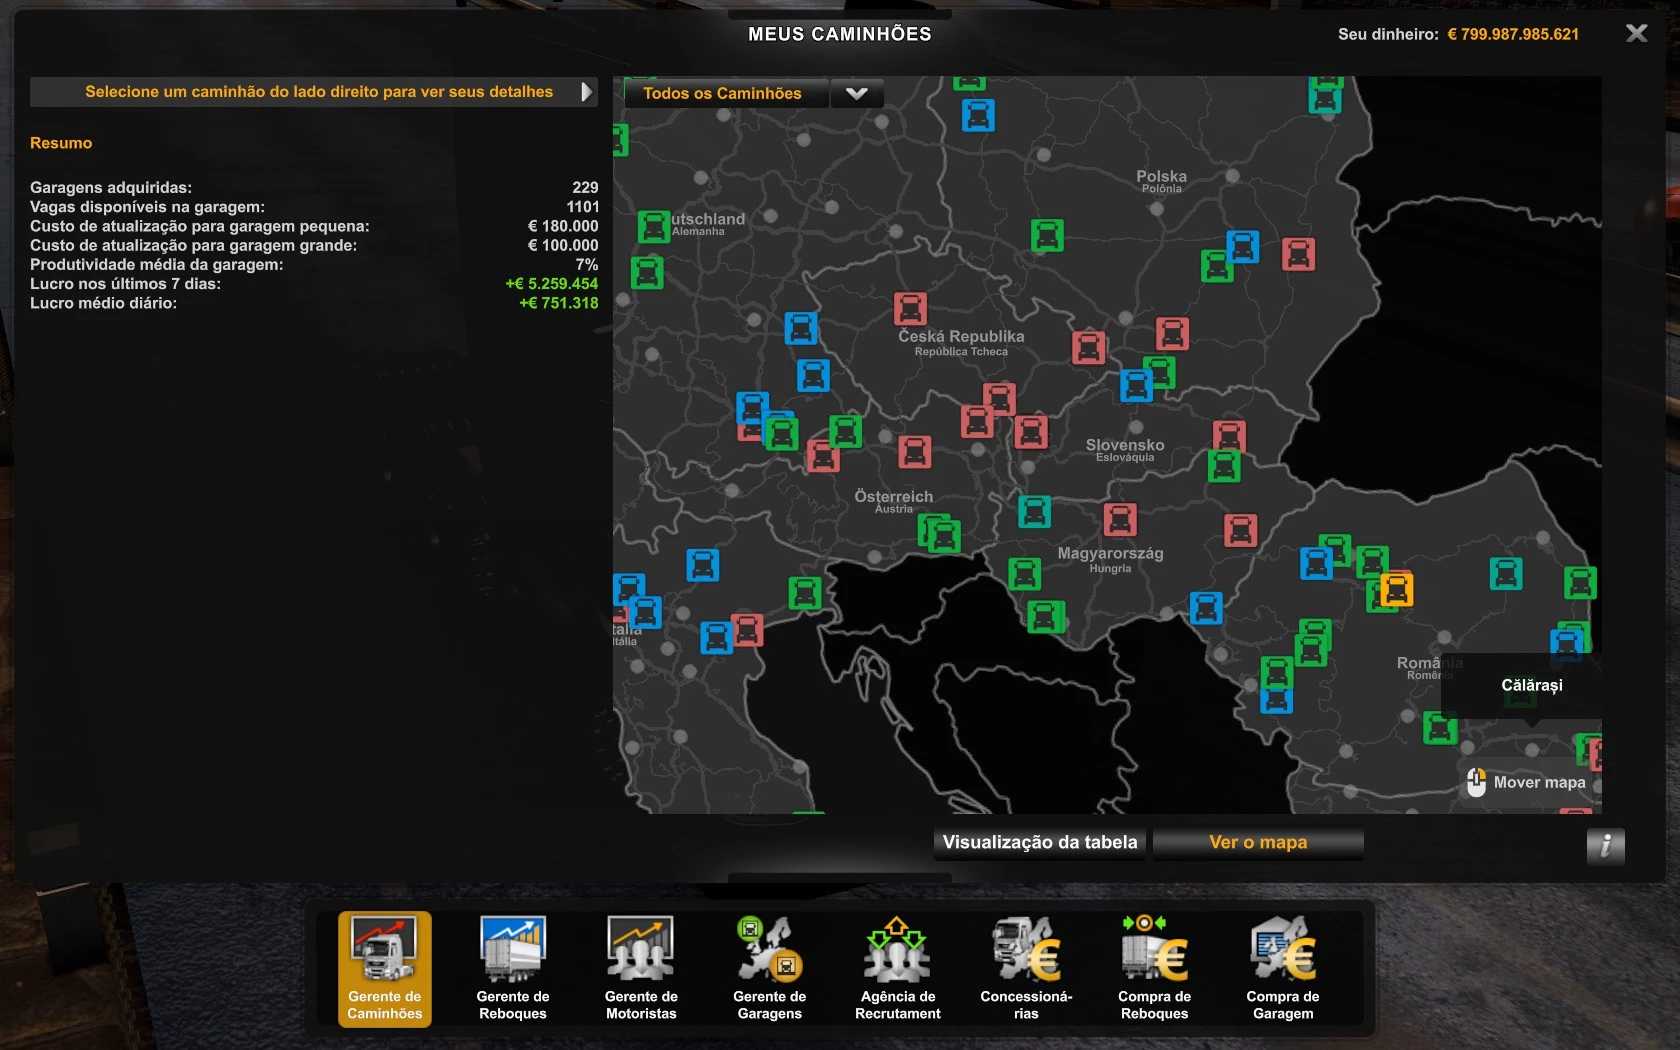Open Gerente de Motoristas icon
The image size is (1680, 1050).
click(641, 968)
